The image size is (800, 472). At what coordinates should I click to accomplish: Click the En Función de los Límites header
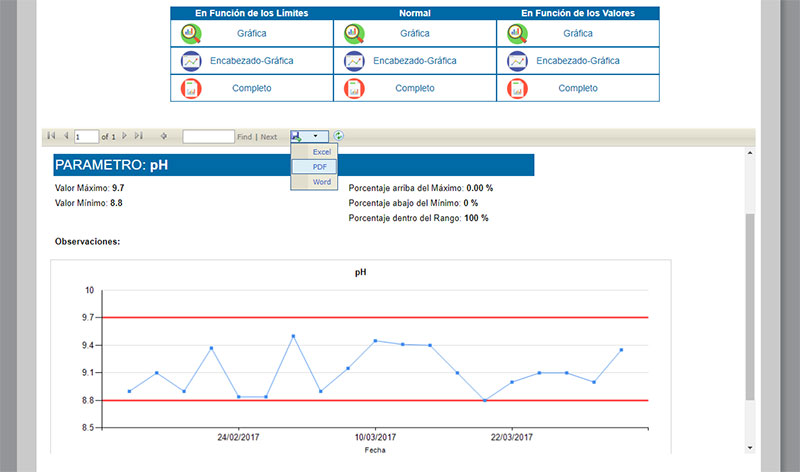[252, 13]
